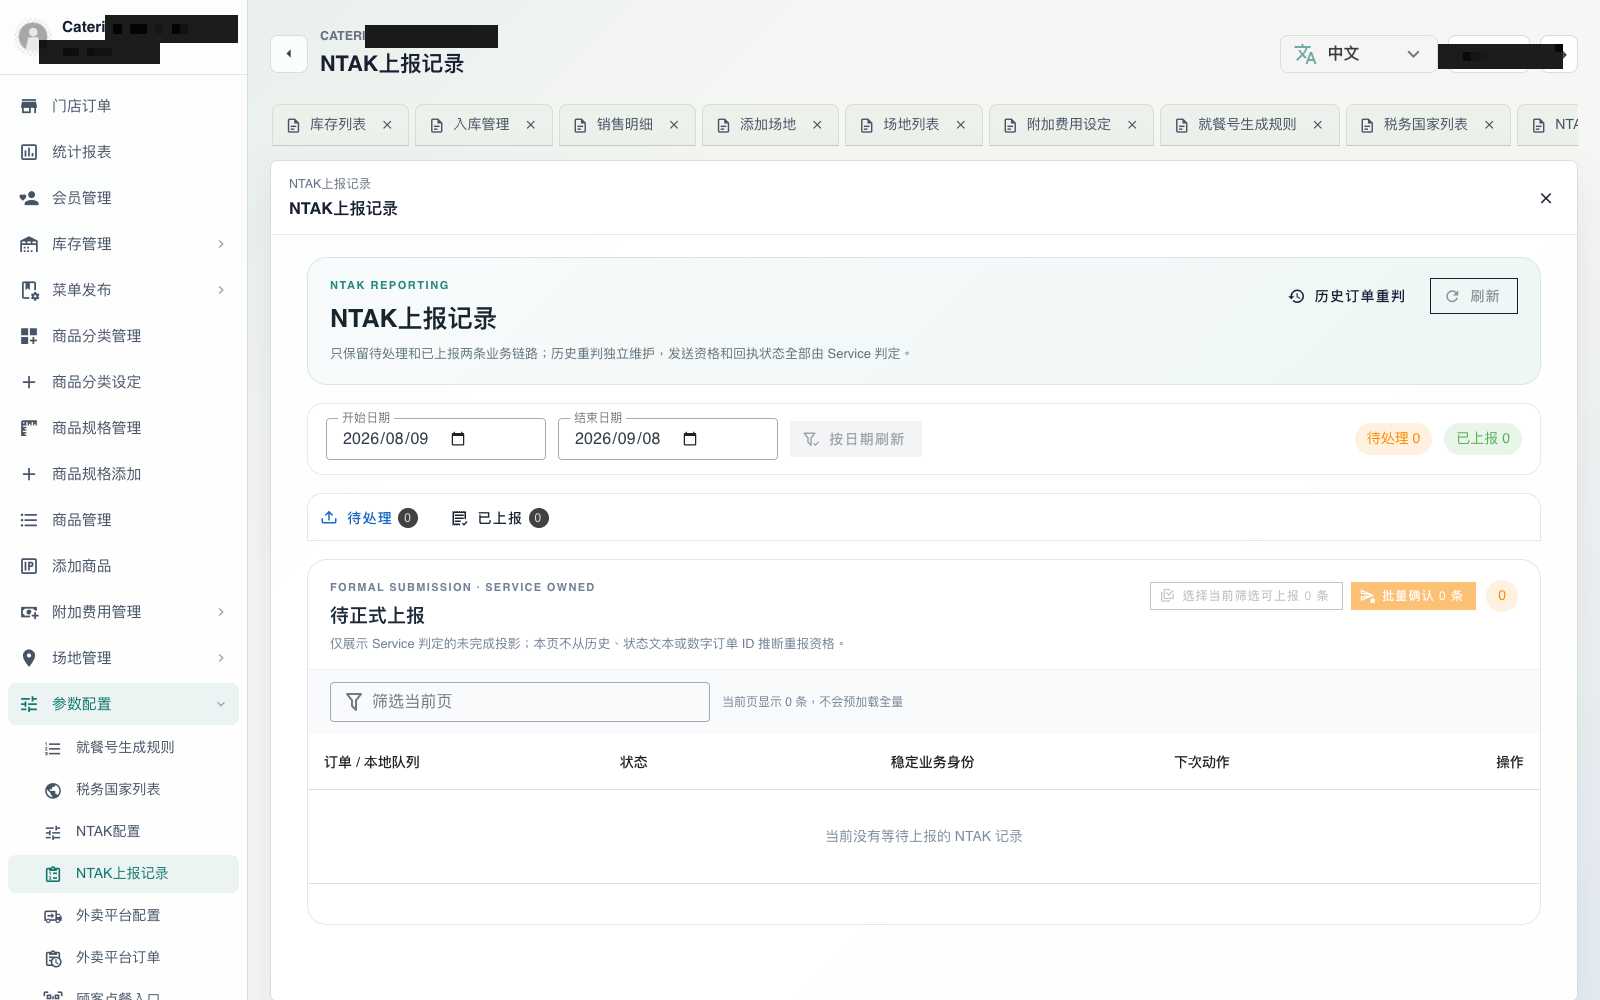
Task: Click the 商品规格添加 plus icon
Action: coord(29,474)
